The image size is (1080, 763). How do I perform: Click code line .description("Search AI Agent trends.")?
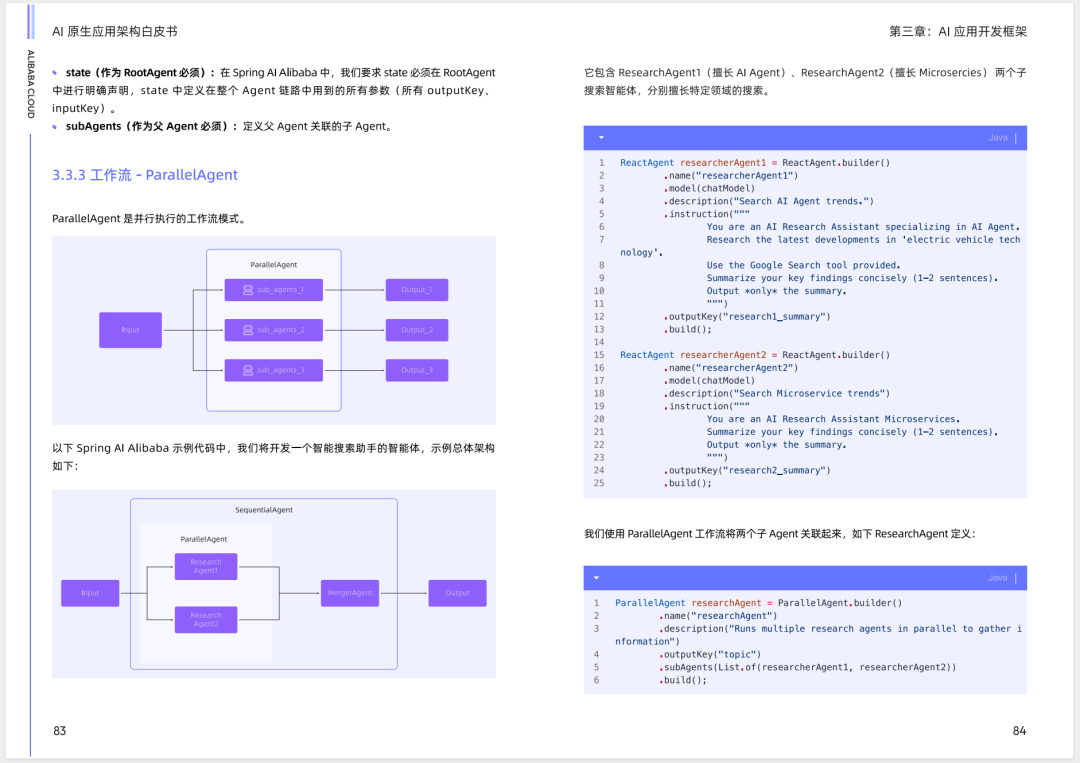769,201
